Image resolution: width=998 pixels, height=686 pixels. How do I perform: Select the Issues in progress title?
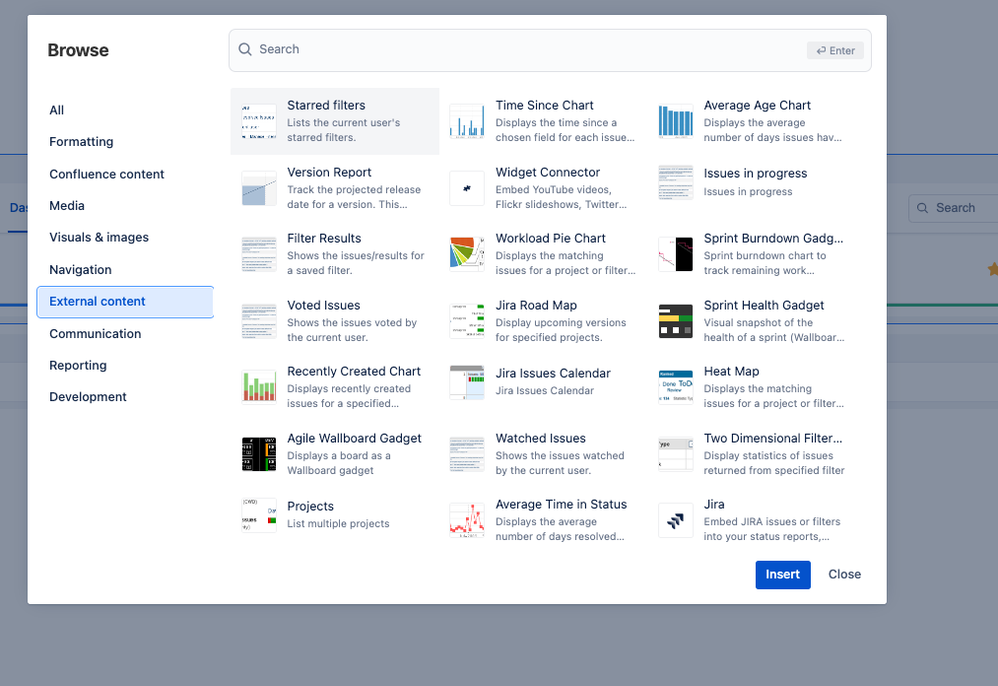755,174
